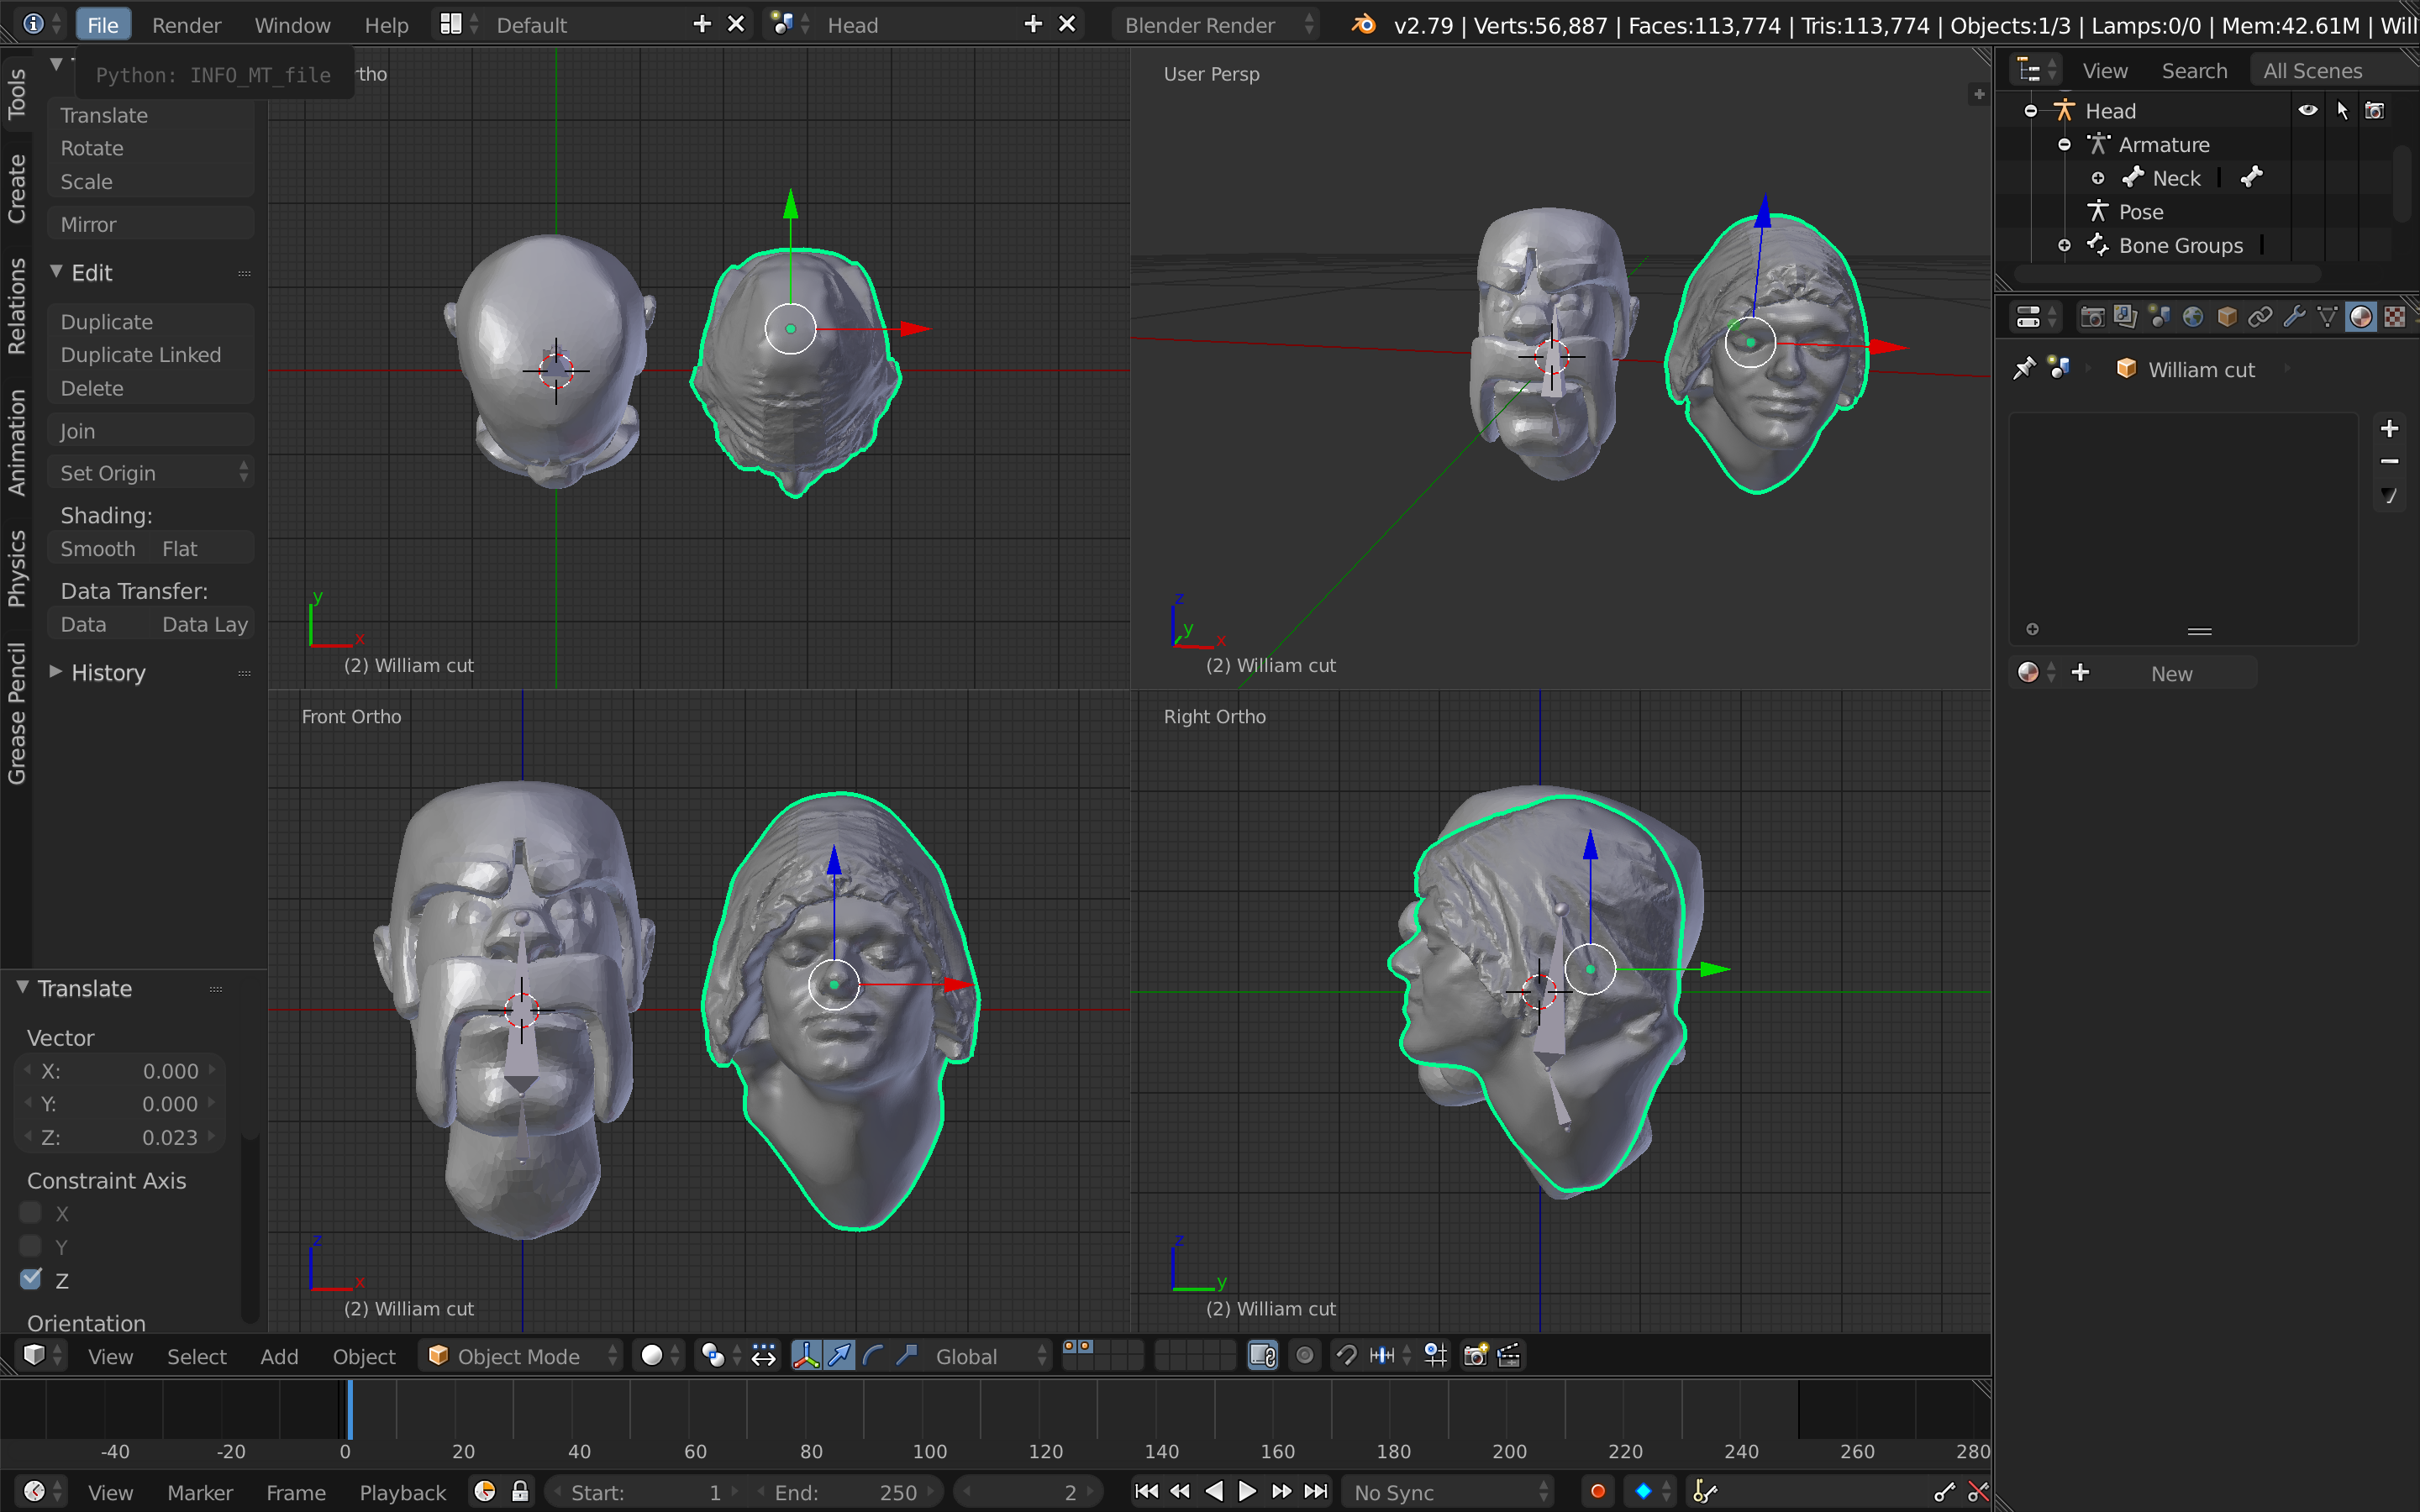
Task: Toggle renderability camera for the Head object
Action: pyautogui.click(x=2375, y=110)
